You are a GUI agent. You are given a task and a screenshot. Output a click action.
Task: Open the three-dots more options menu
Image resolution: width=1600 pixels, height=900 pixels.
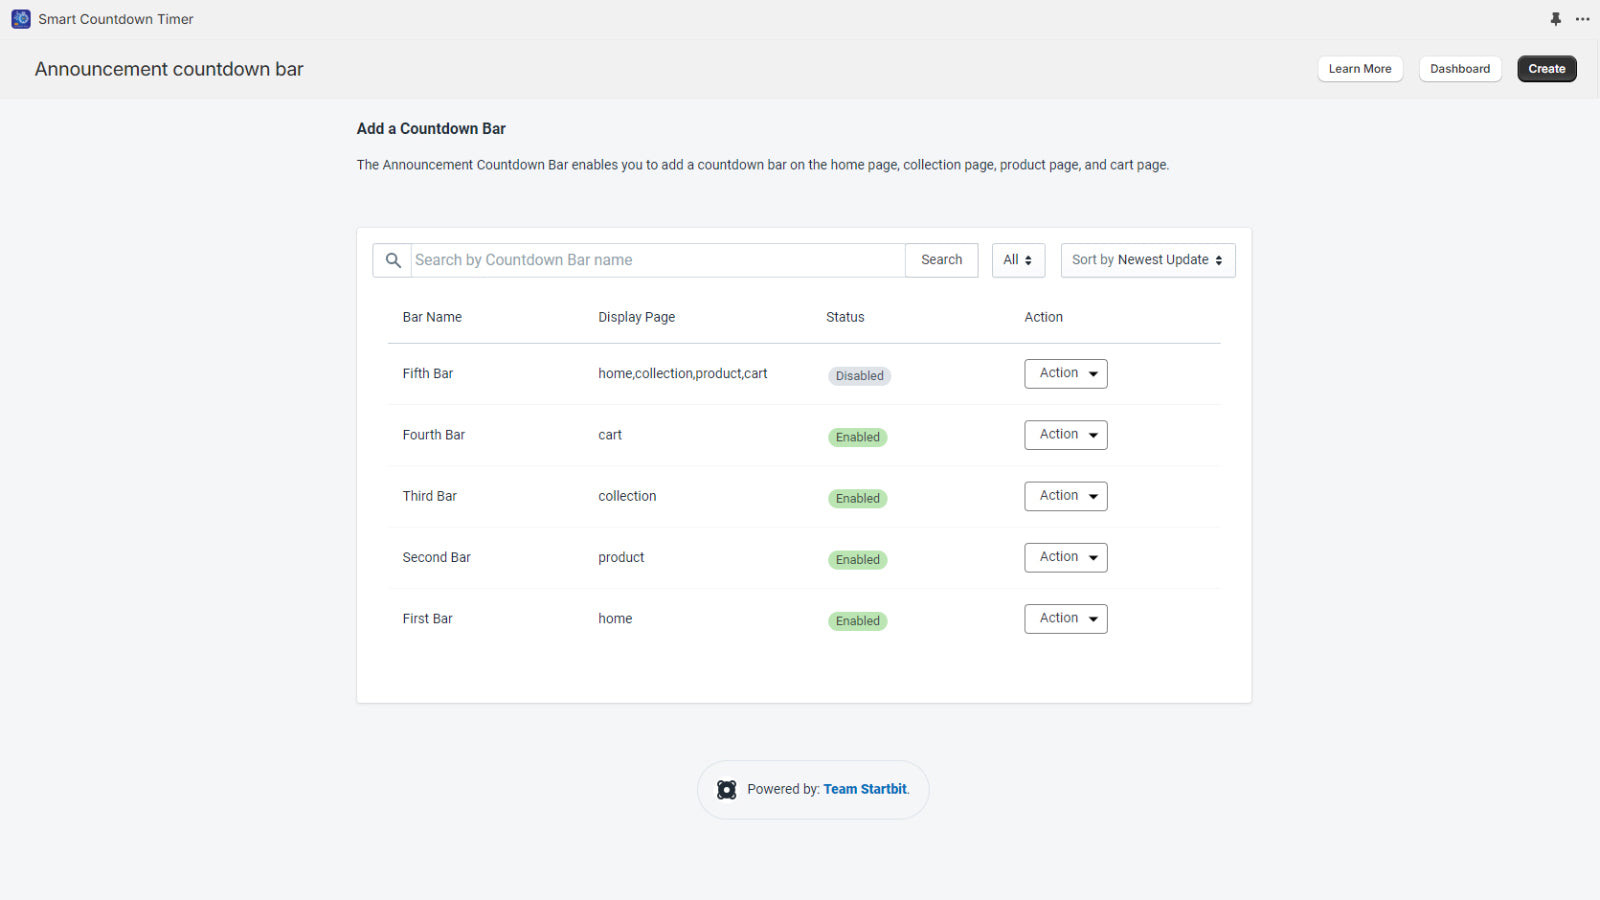pyautogui.click(x=1582, y=19)
